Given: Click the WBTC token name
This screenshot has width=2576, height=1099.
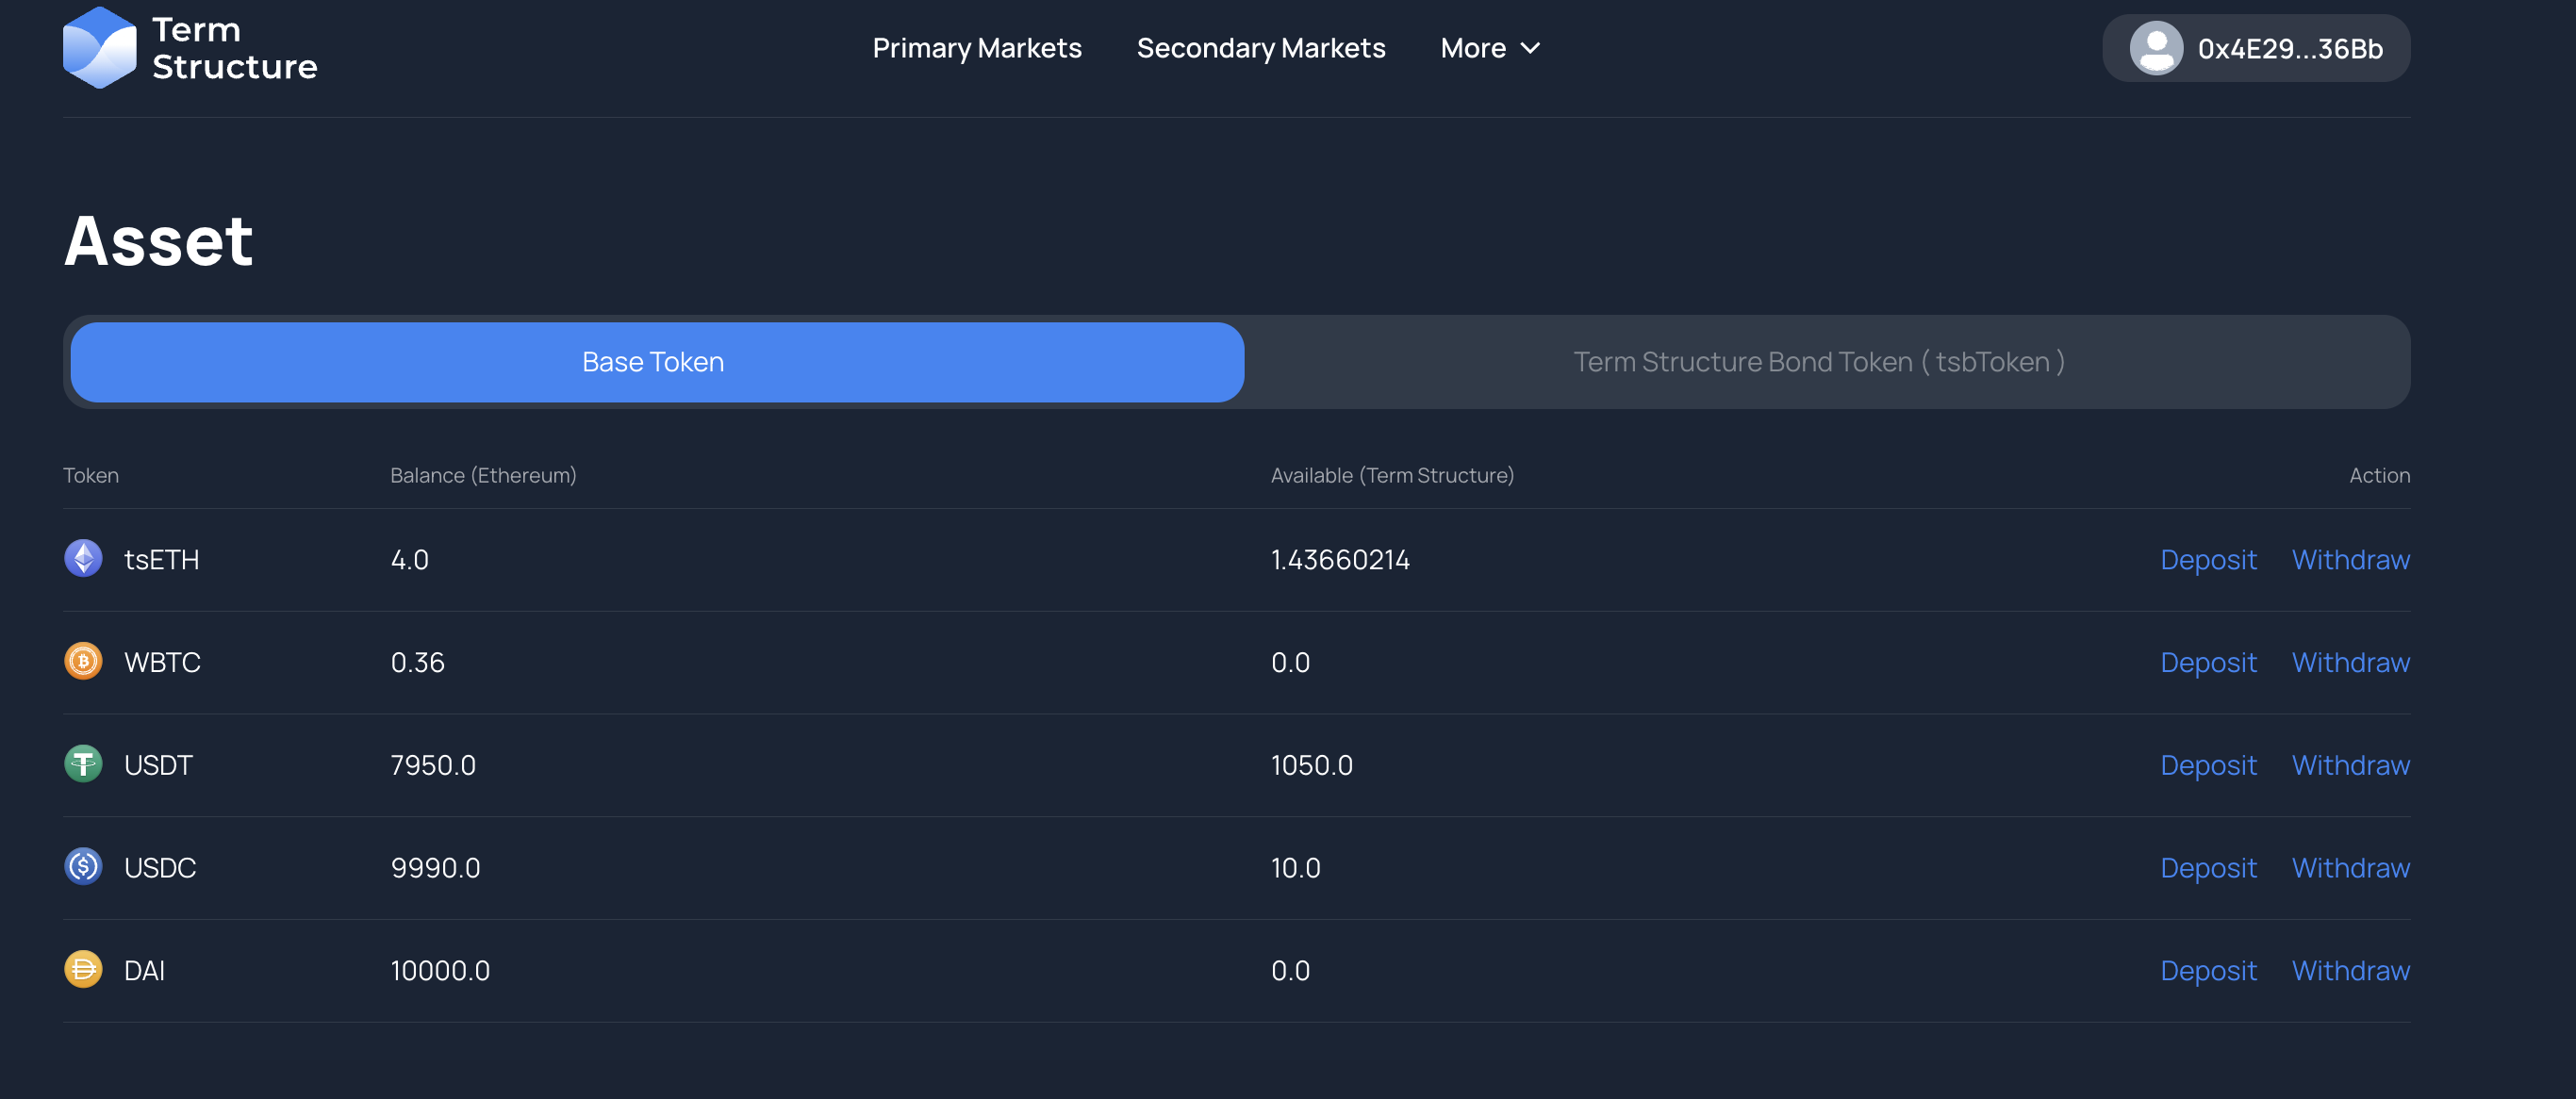Looking at the screenshot, I should [x=162, y=662].
